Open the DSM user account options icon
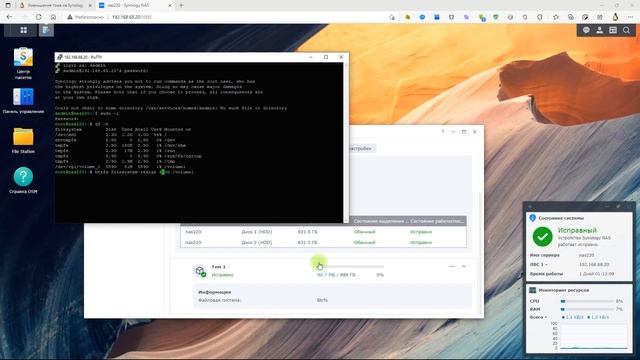This screenshot has width=640, height=360. tap(600, 30)
